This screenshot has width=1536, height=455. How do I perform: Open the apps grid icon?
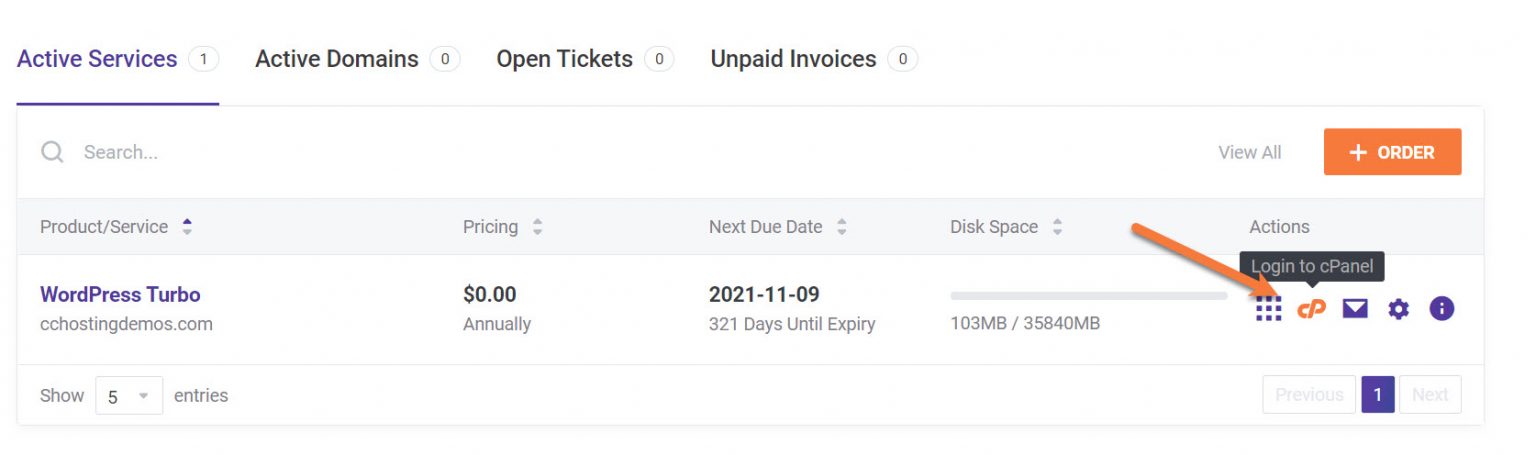point(1268,309)
